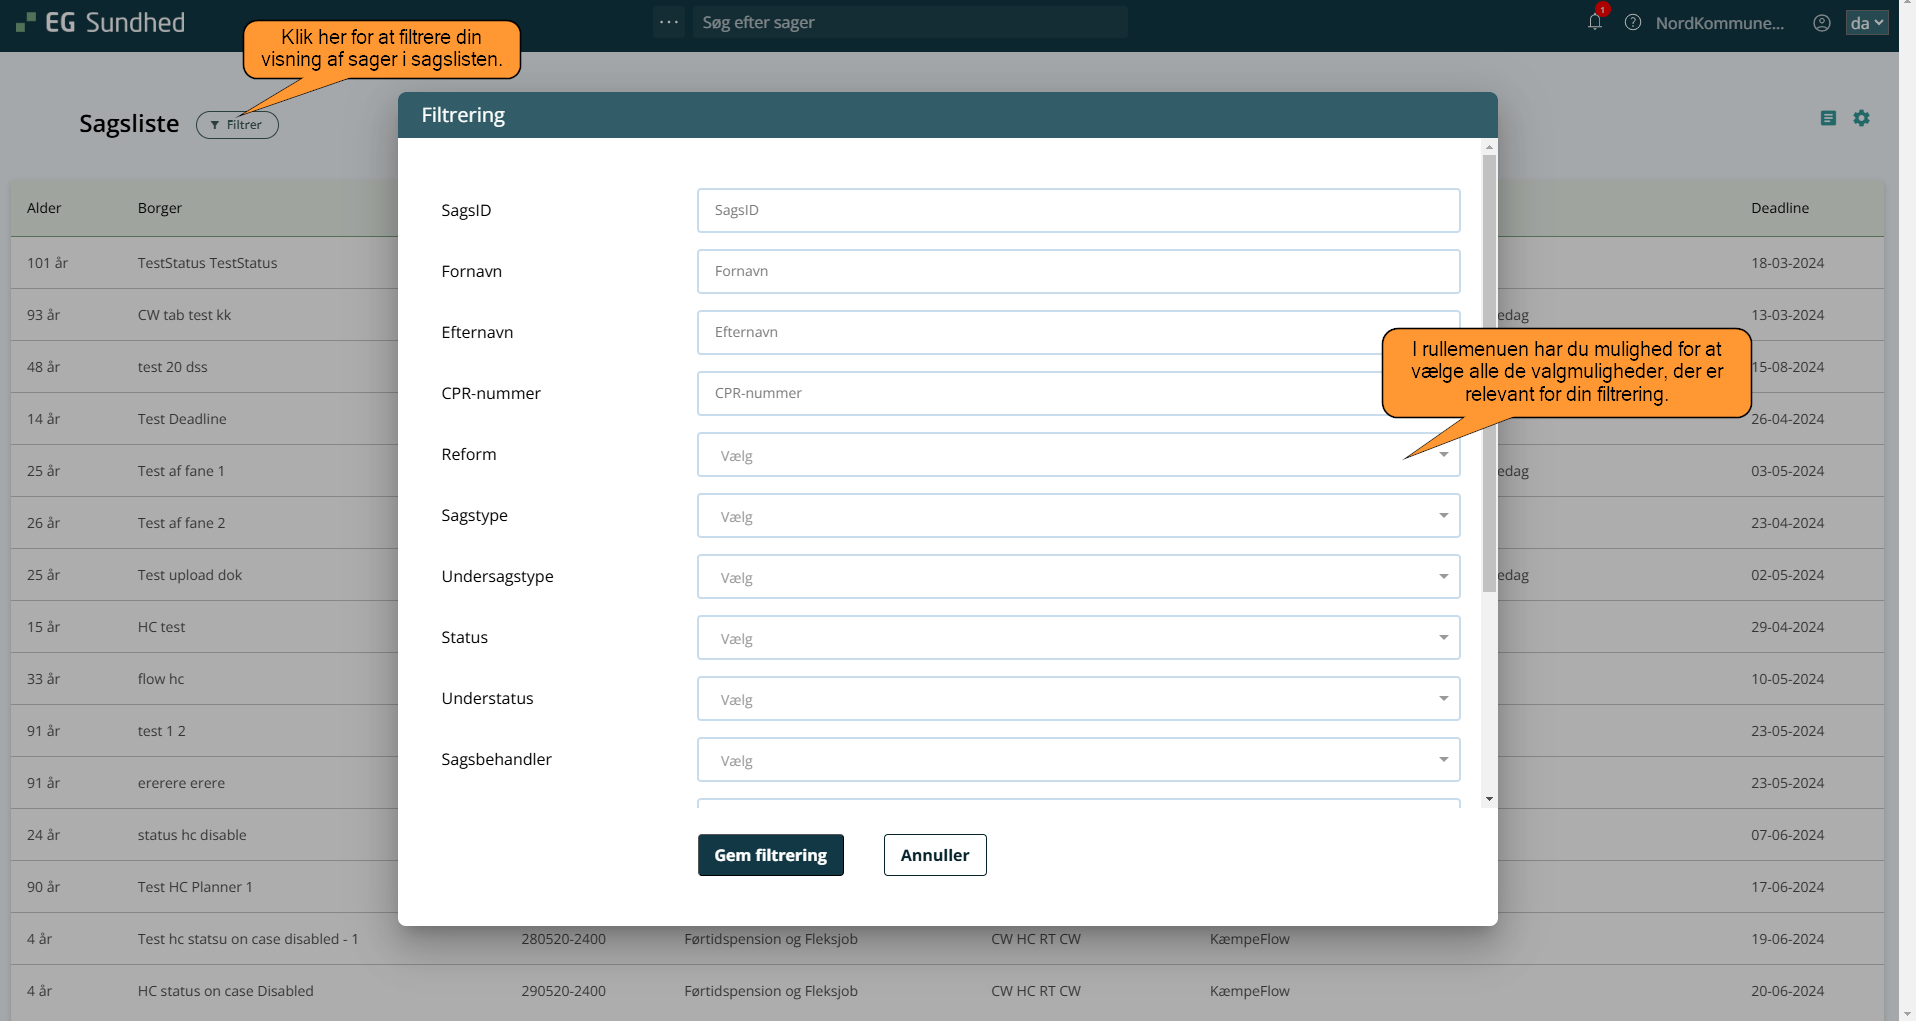Image resolution: width=1916 pixels, height=1021 pixels.
Task: Click the Efternavn input field
Action: click(1078, 332)
